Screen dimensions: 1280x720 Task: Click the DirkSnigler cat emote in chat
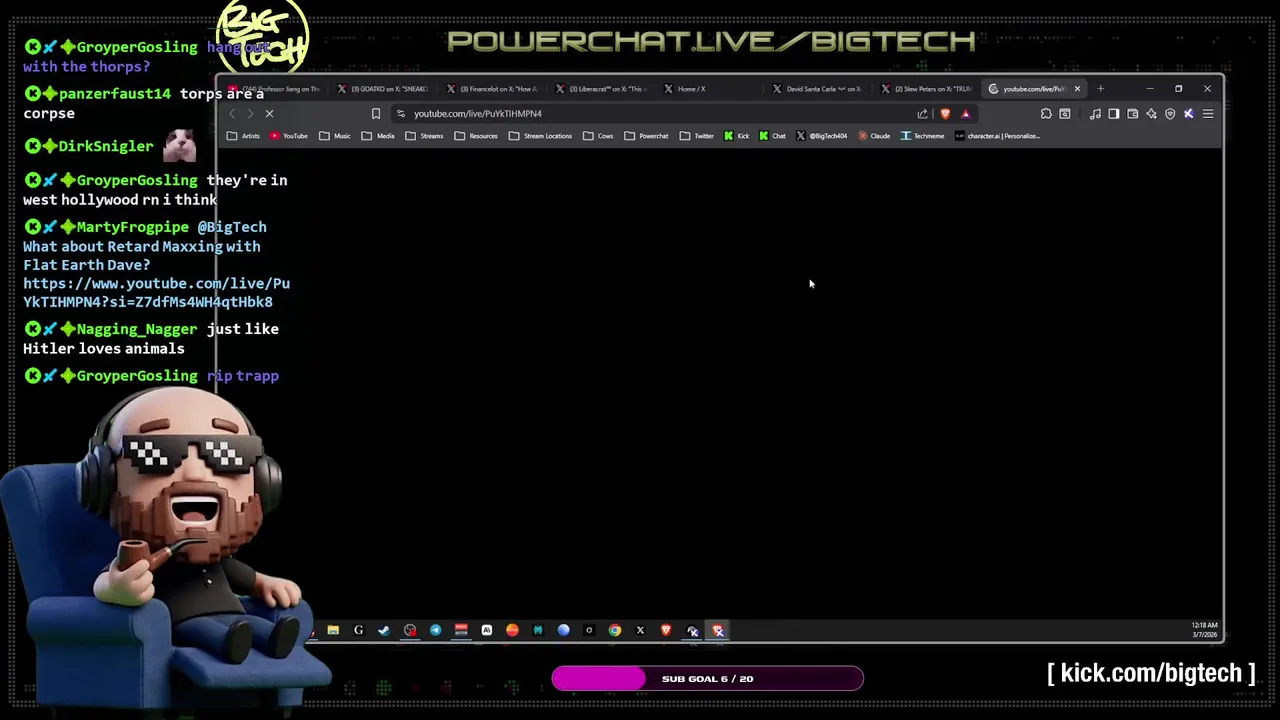click(180, 146)
